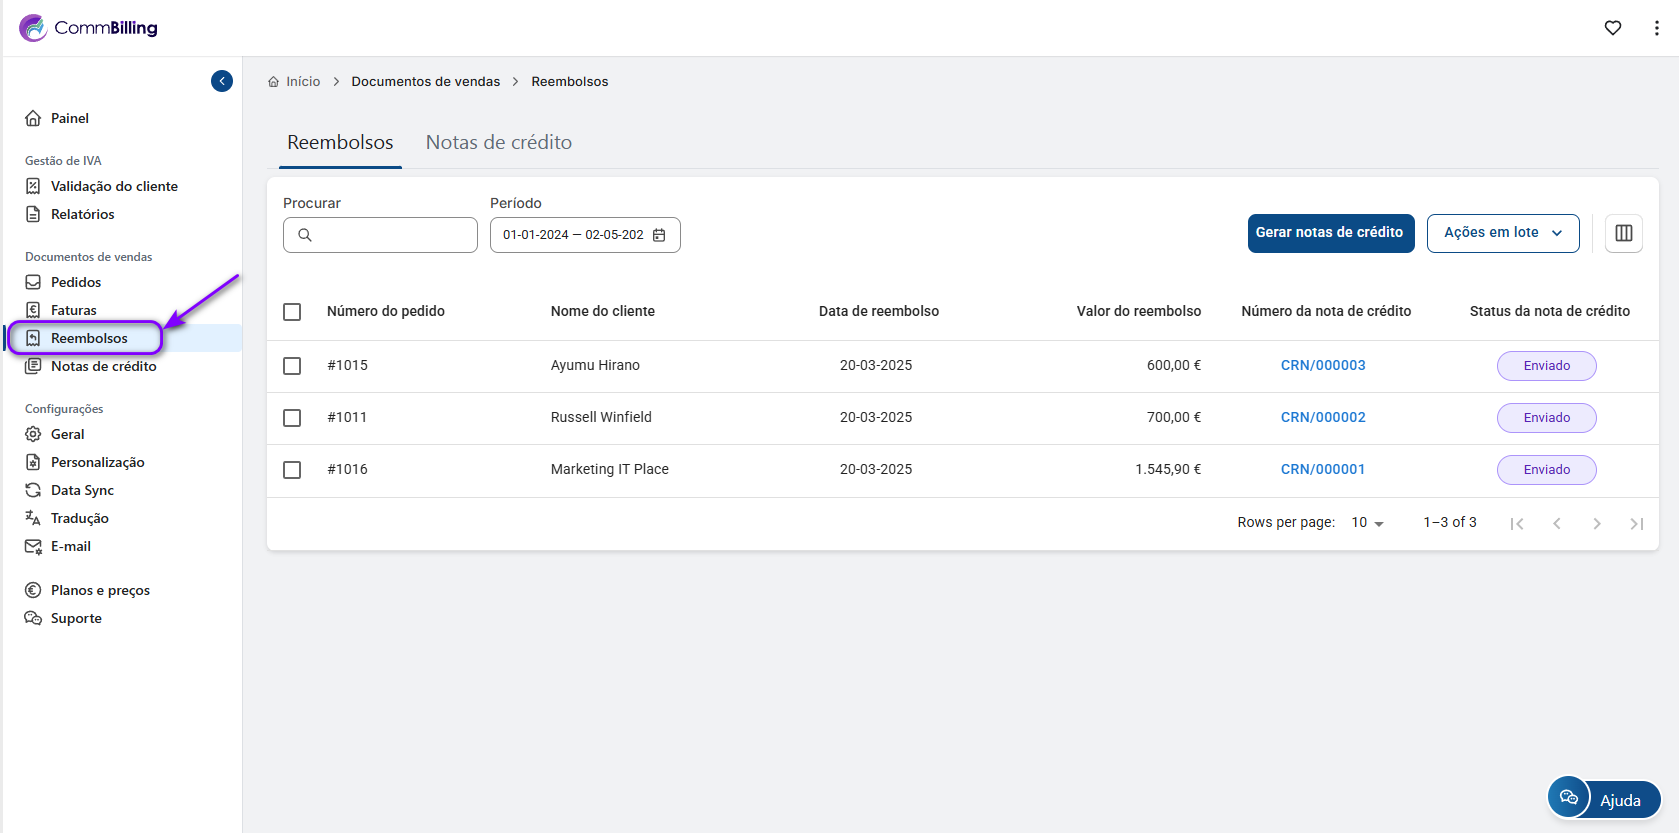Open the three-dot options menu
Viewport: 1679px width, 833px height.
(1656, 28)
